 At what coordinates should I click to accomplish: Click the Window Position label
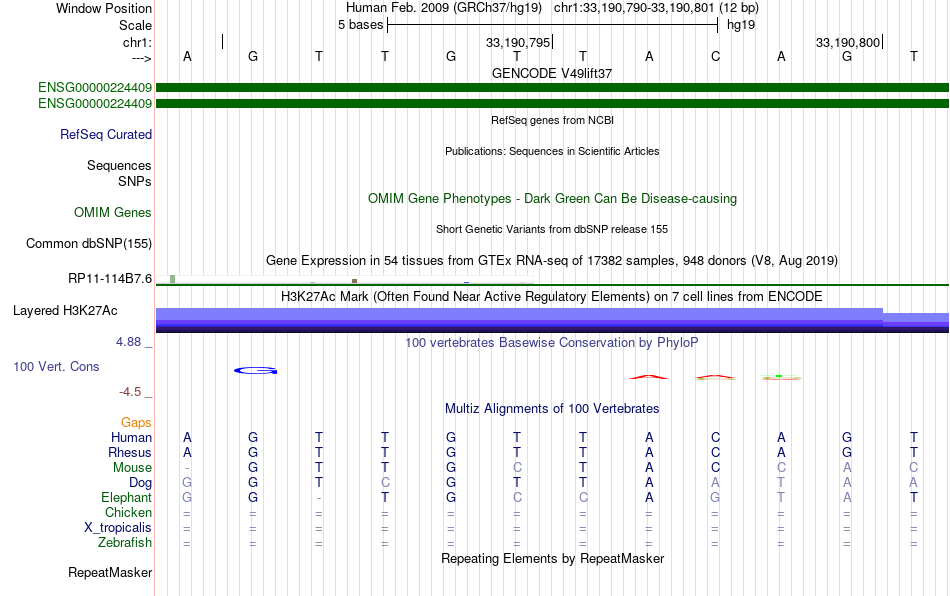point(104,8)
